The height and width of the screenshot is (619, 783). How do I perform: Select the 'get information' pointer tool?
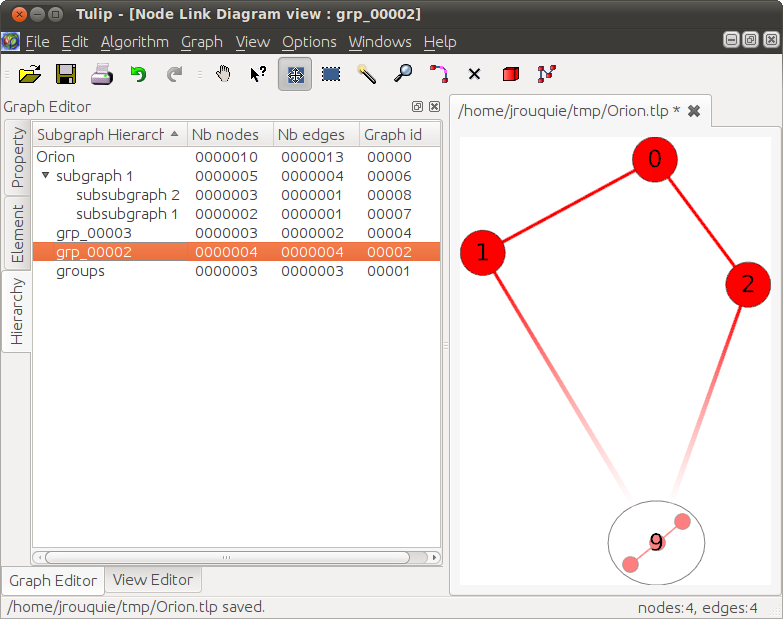point(258,74)
